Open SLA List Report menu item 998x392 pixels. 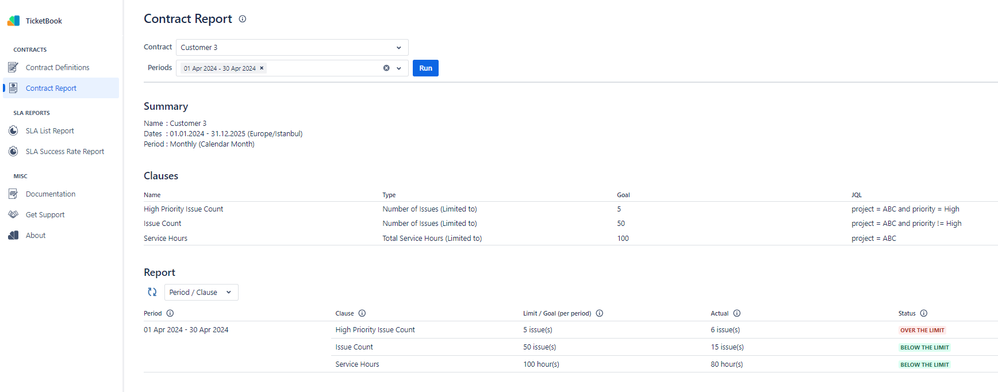[x=60, y=131]
